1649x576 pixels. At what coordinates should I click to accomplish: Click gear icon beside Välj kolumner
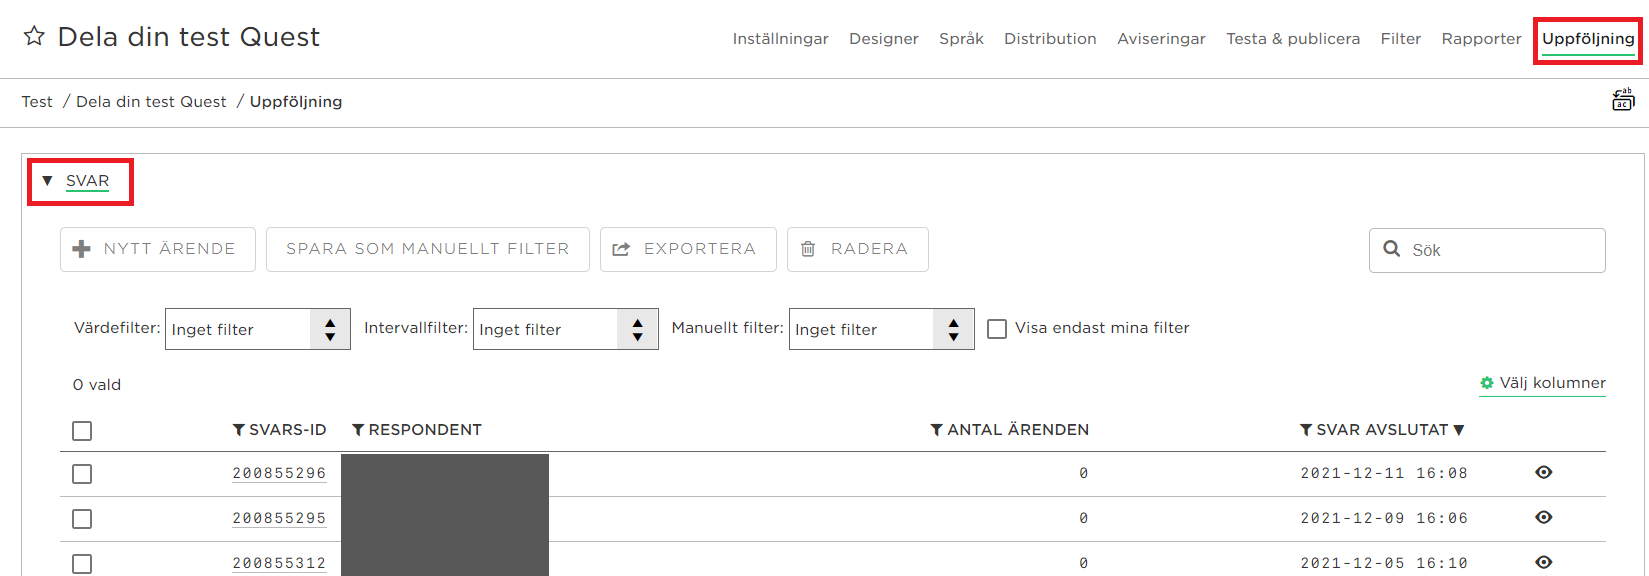point(1487,383)
